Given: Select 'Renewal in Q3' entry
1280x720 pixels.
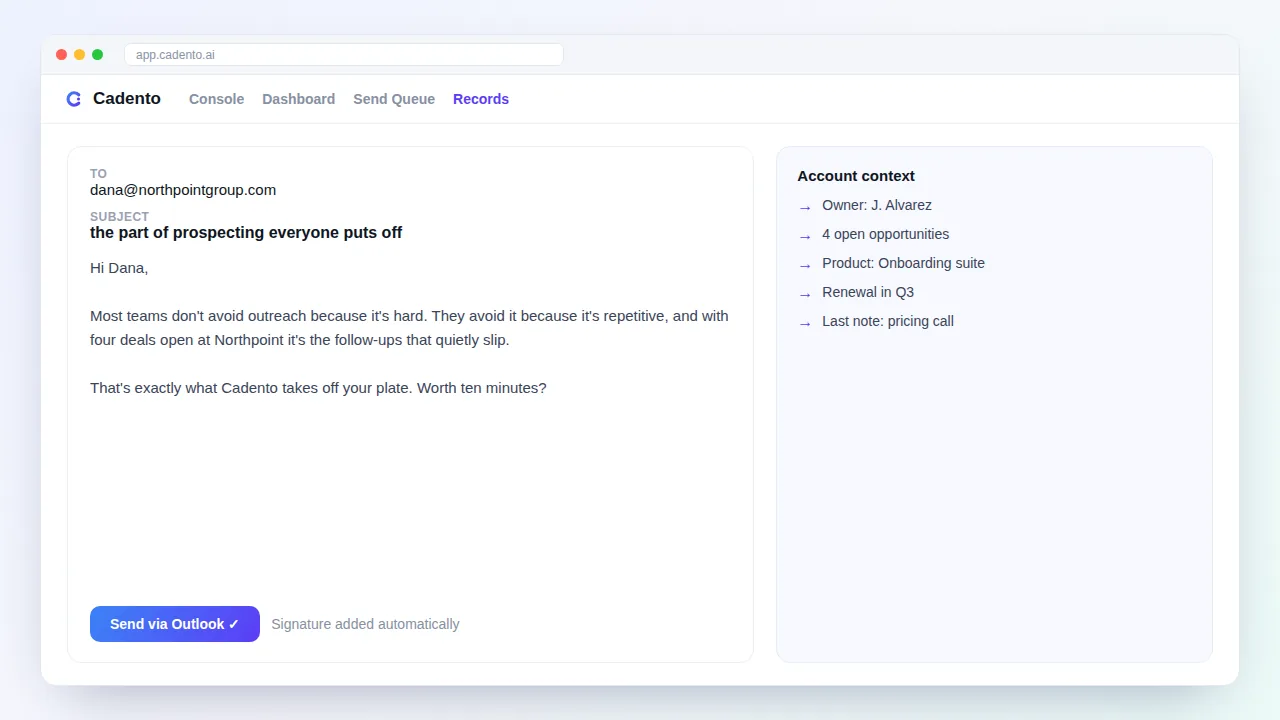Looking at the screenshot, I should coord(868,292).
